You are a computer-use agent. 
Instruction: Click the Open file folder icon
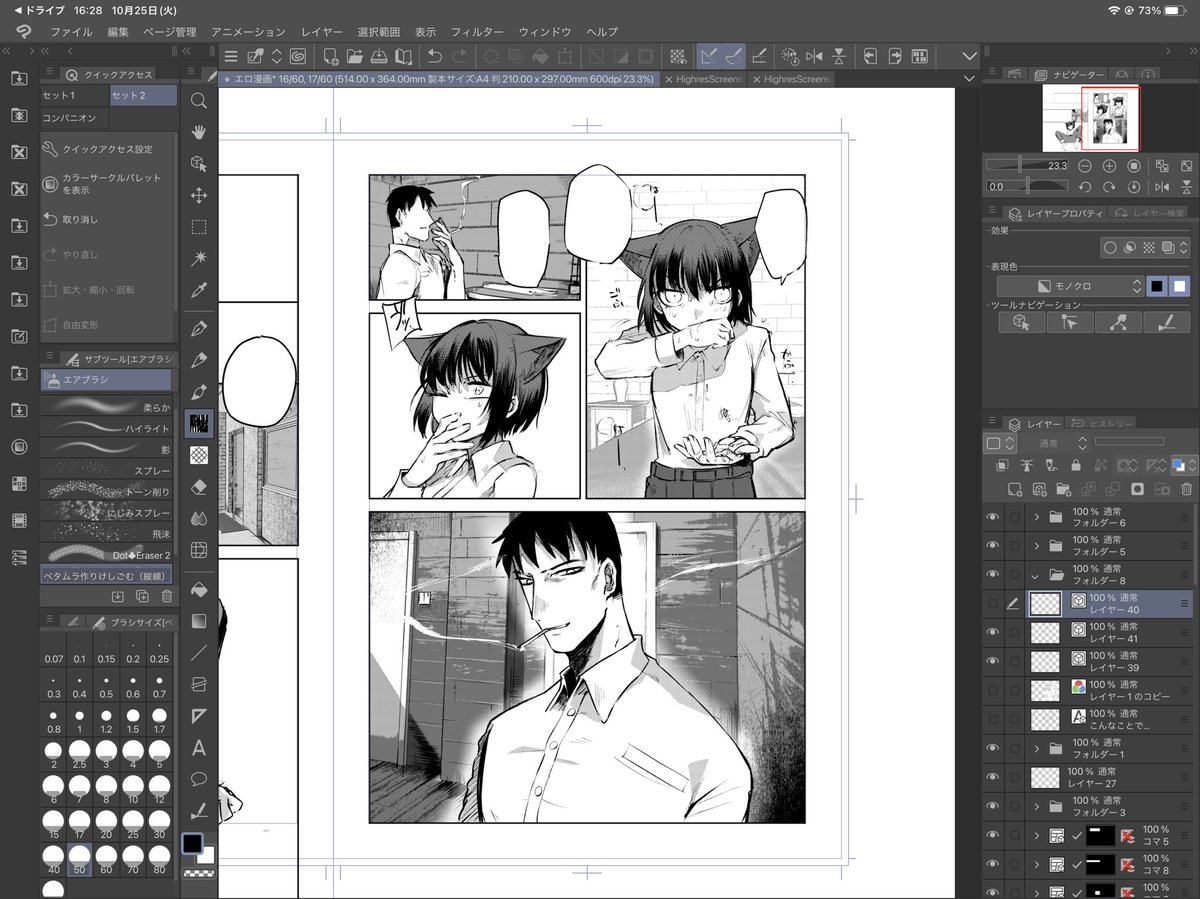coord(355,56)
